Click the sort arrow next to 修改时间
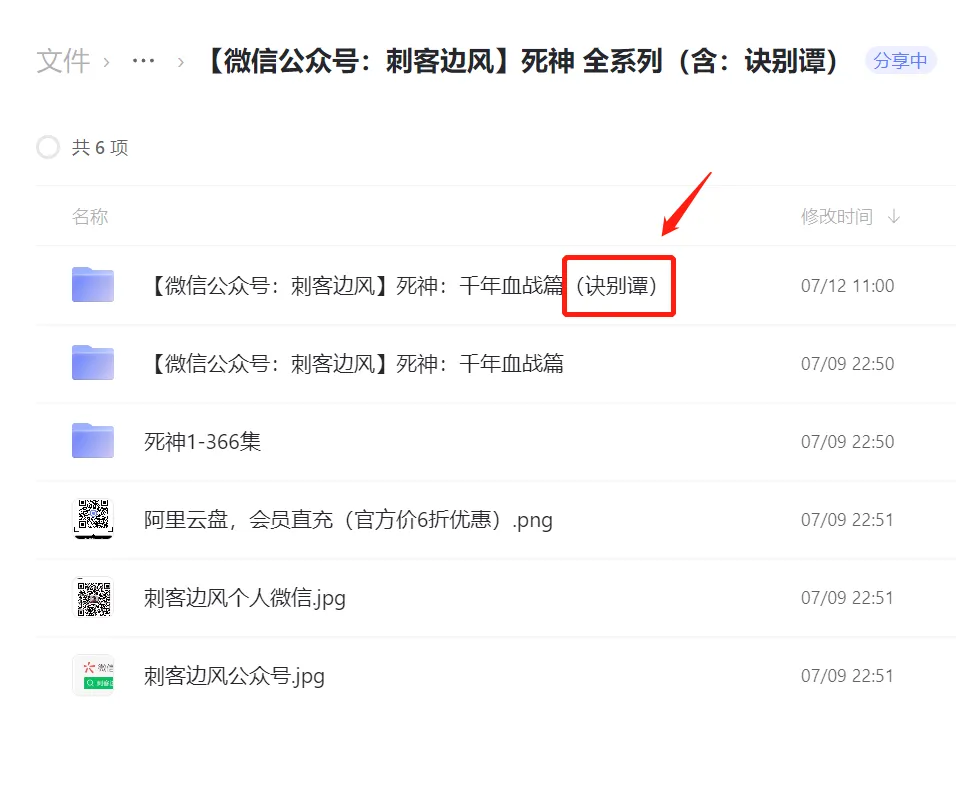The width and height of the screenshot is (956, 811). 894,216
